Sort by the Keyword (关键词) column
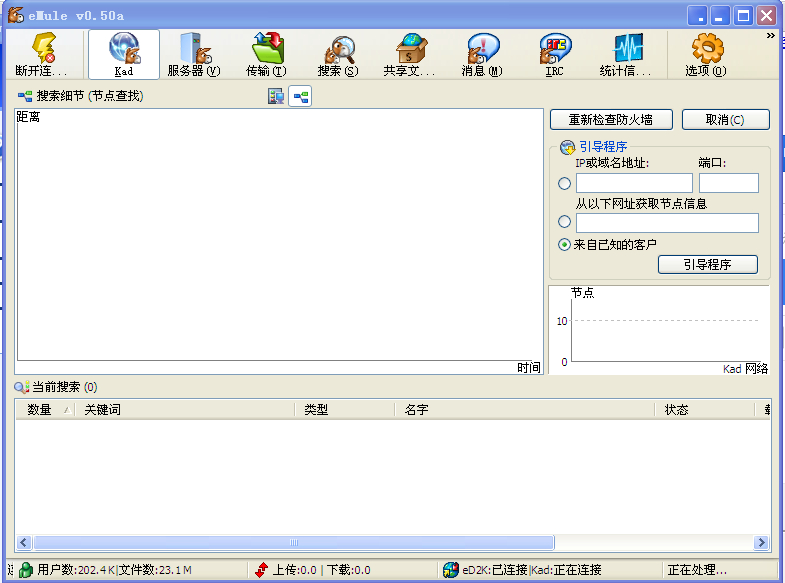 185,410
